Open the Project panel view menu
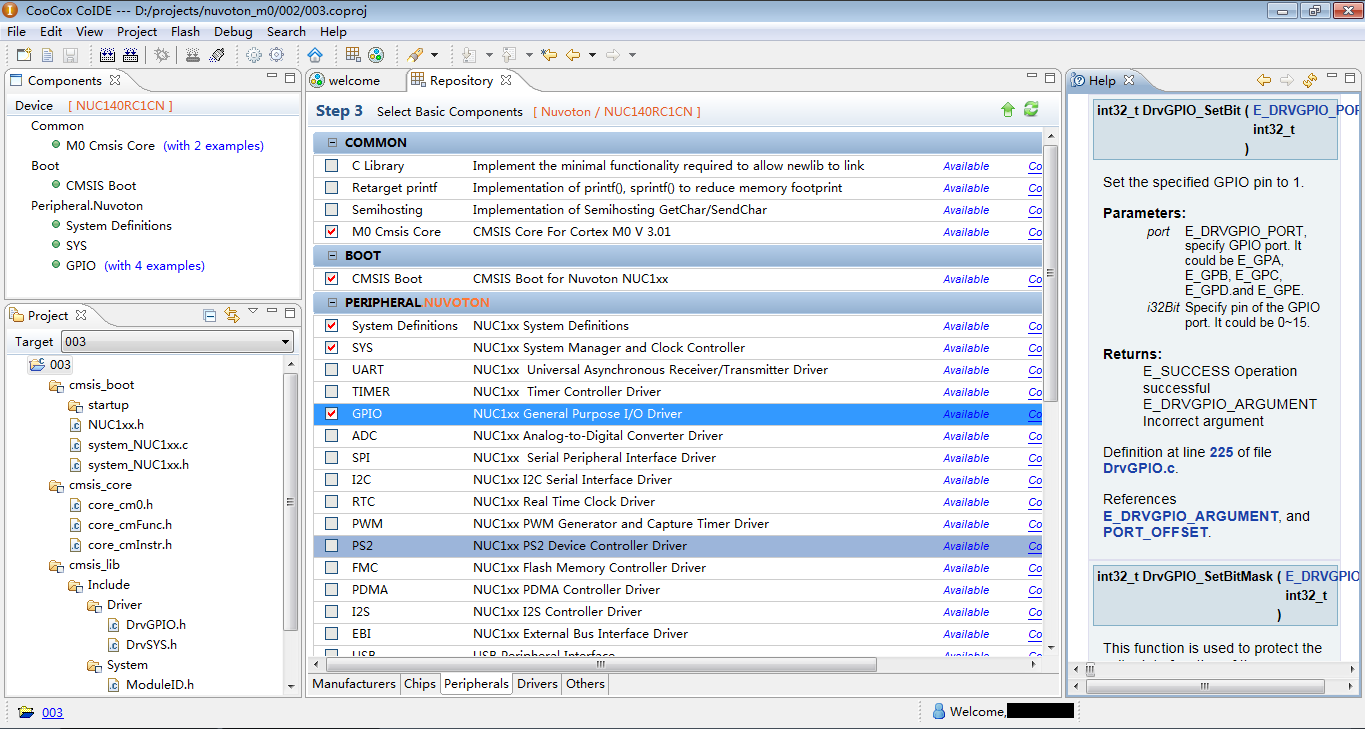 [x=253, y=313]
